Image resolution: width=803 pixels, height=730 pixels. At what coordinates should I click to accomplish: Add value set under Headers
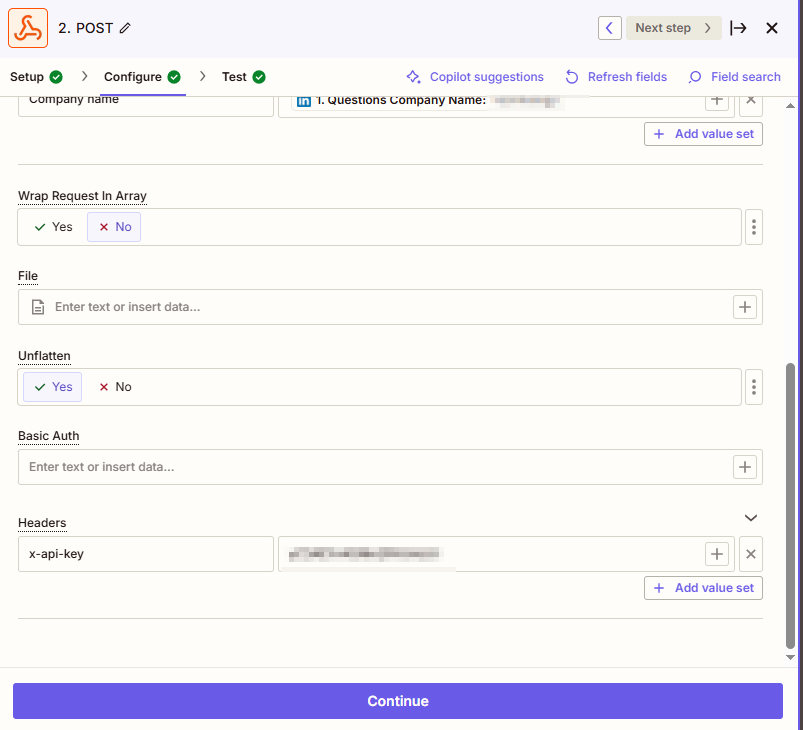[x=703, y=588]
